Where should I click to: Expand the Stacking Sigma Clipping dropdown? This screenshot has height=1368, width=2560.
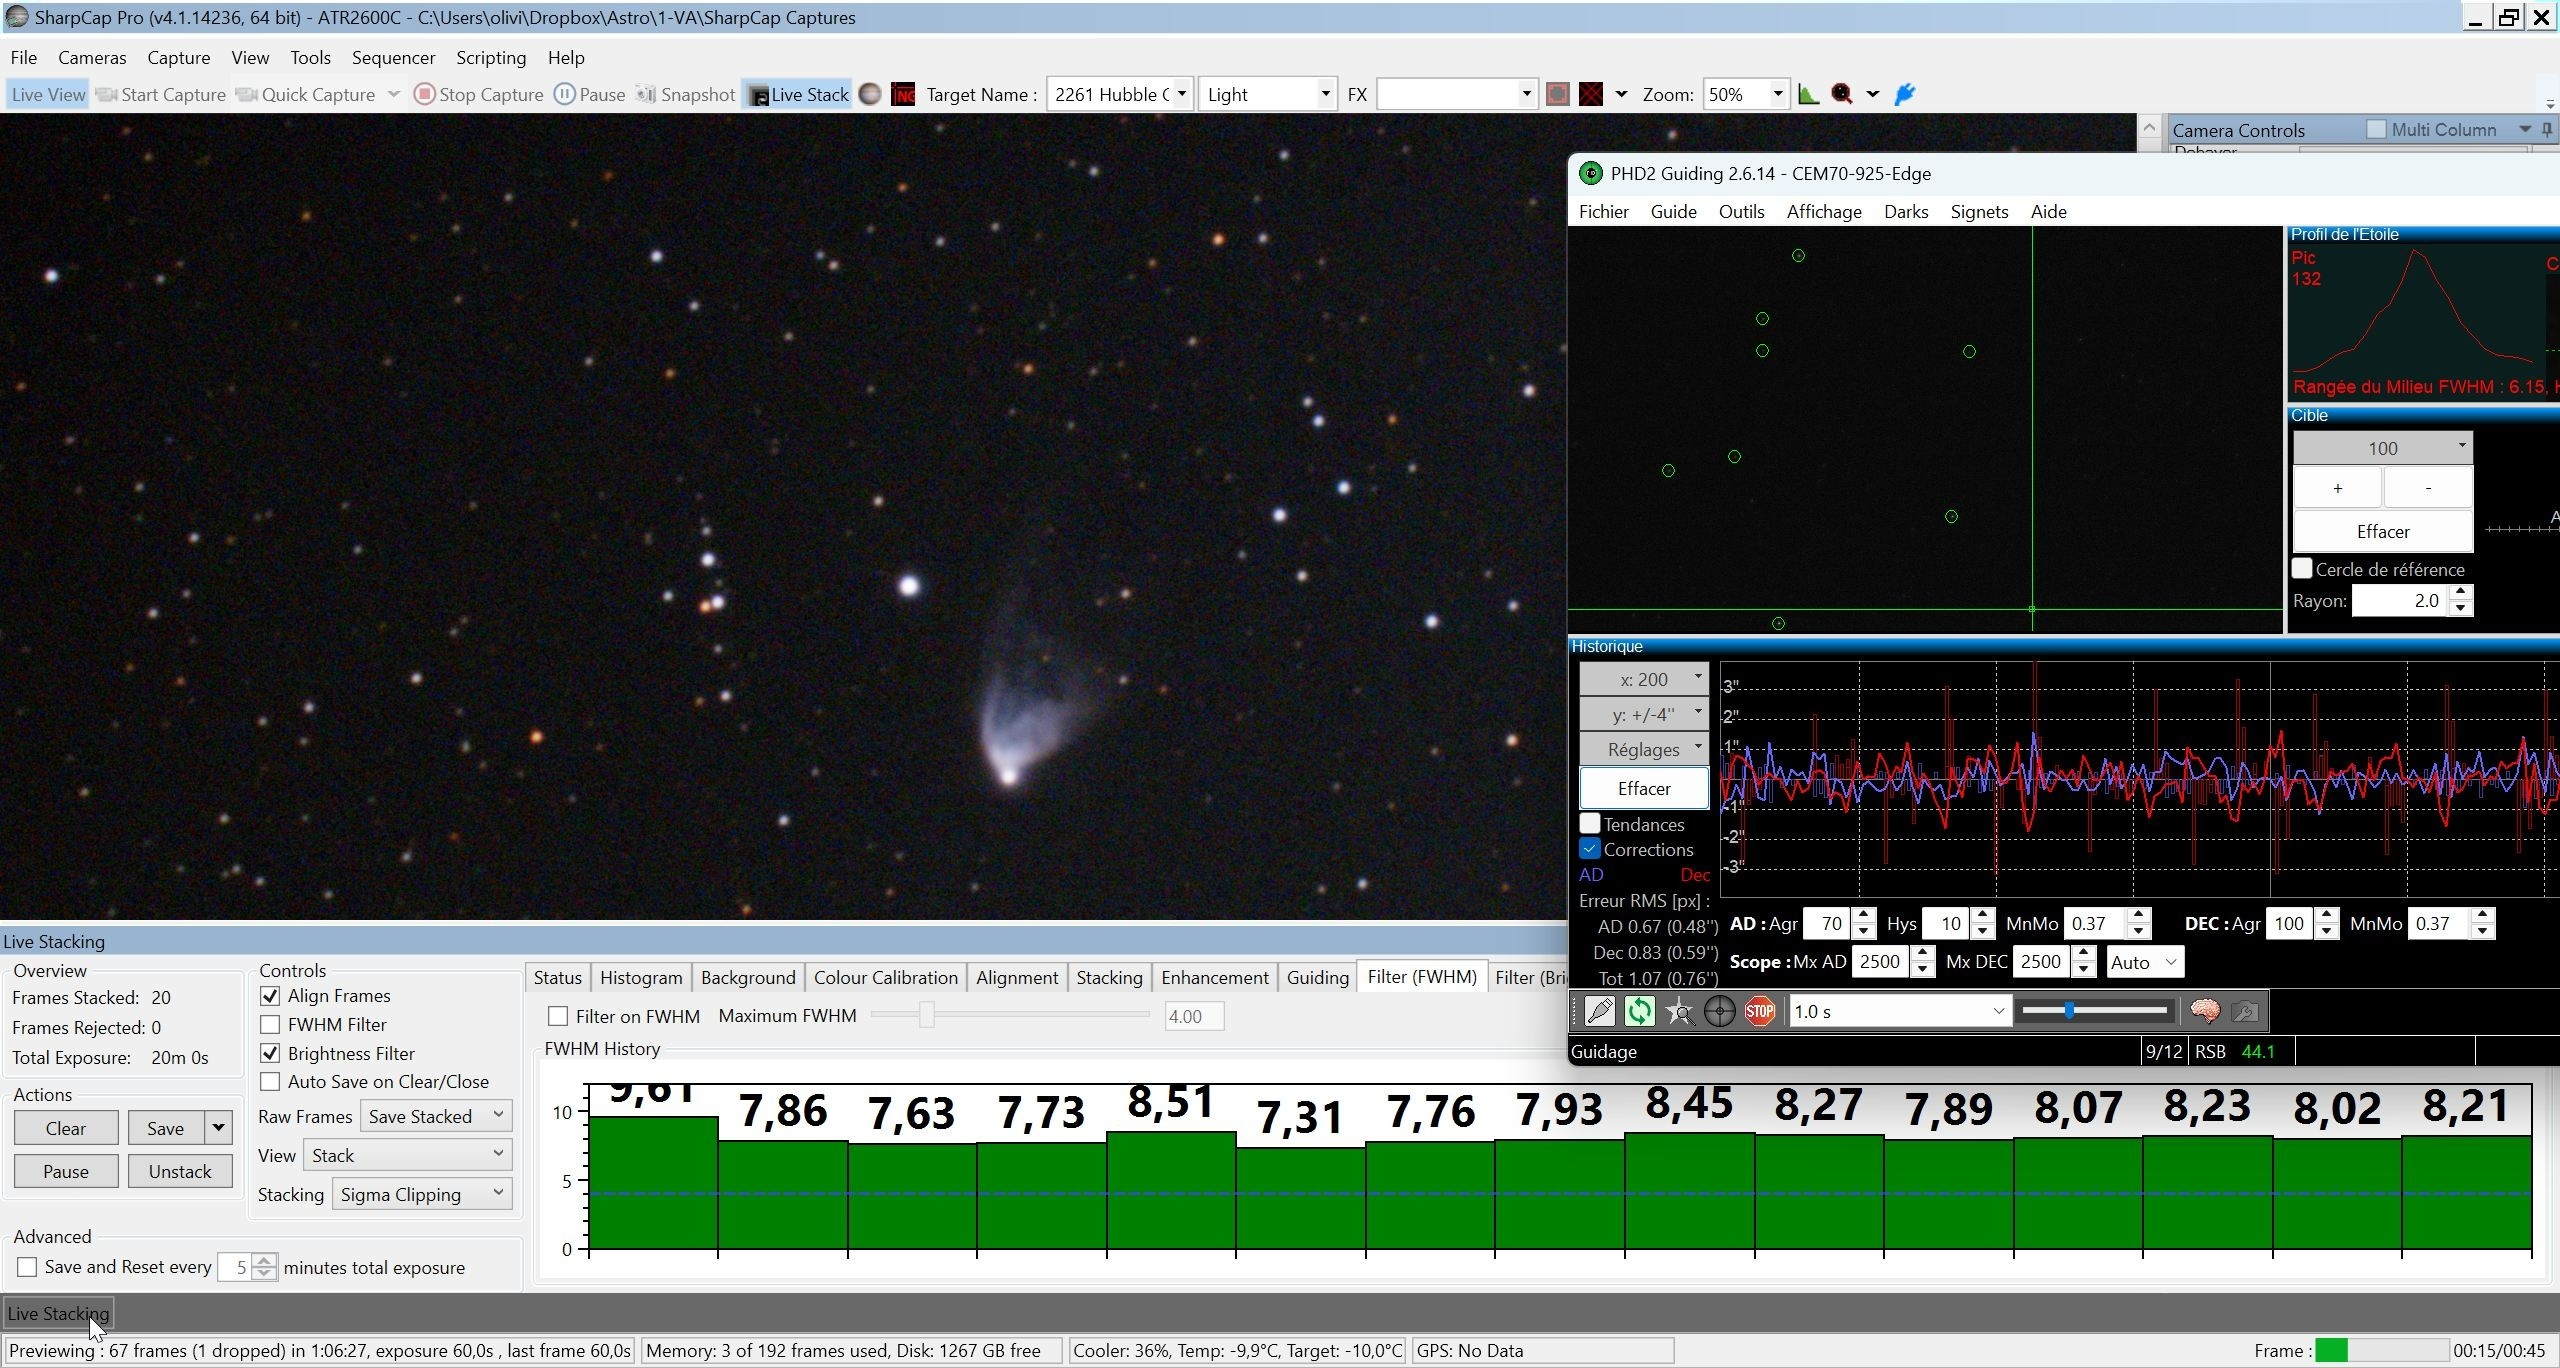(422, 1194)
